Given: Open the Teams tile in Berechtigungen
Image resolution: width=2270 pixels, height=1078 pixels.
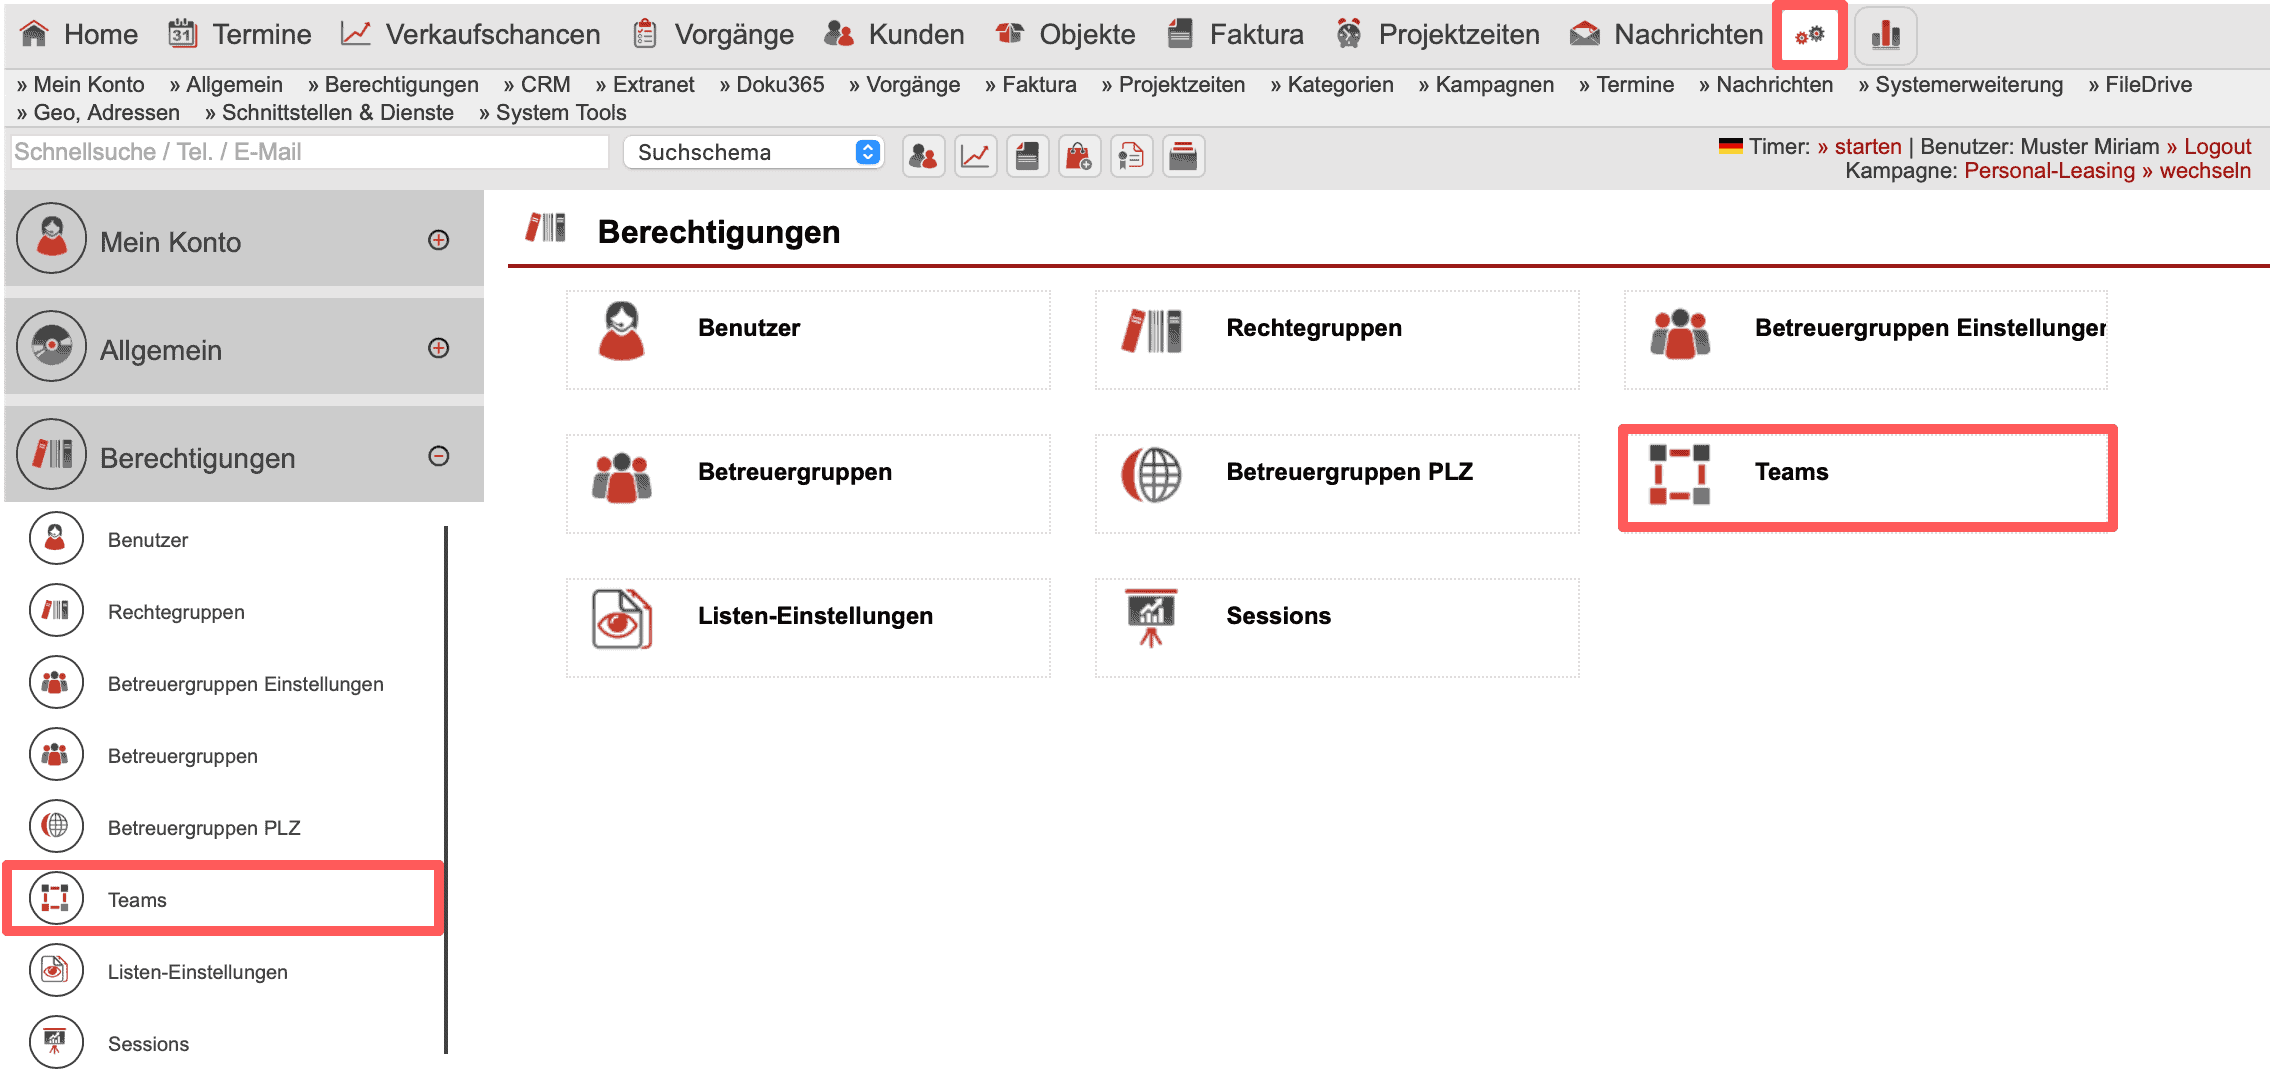Looking at the screenshot, I should point(1866,477).
